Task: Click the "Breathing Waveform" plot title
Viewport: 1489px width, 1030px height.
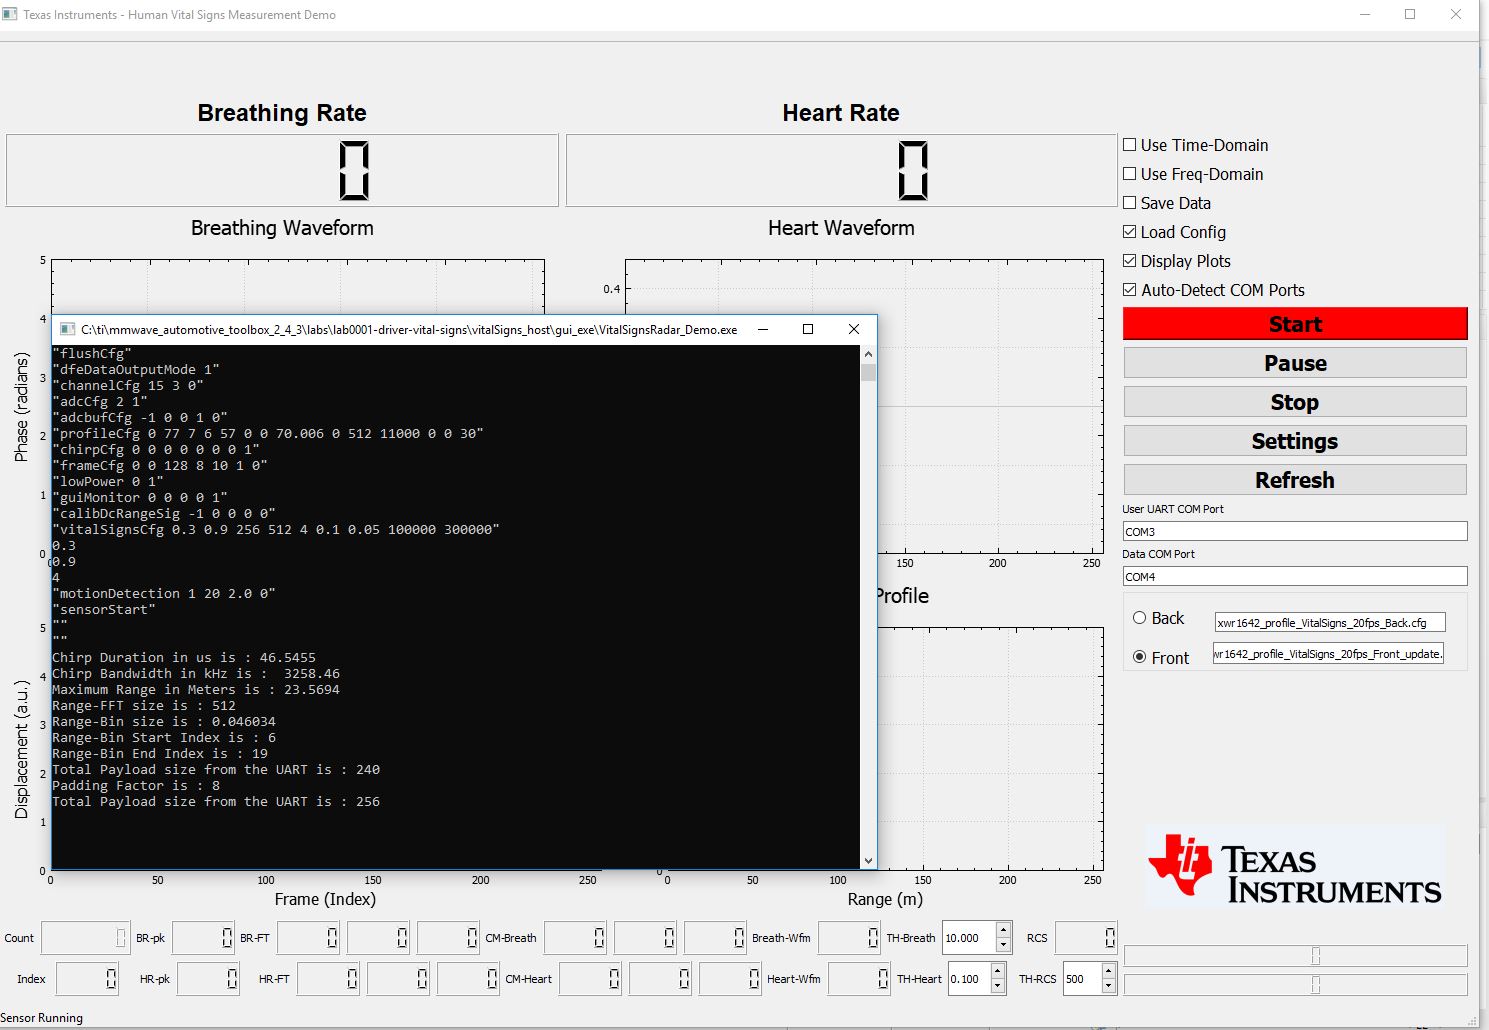Action: [282, 228]
